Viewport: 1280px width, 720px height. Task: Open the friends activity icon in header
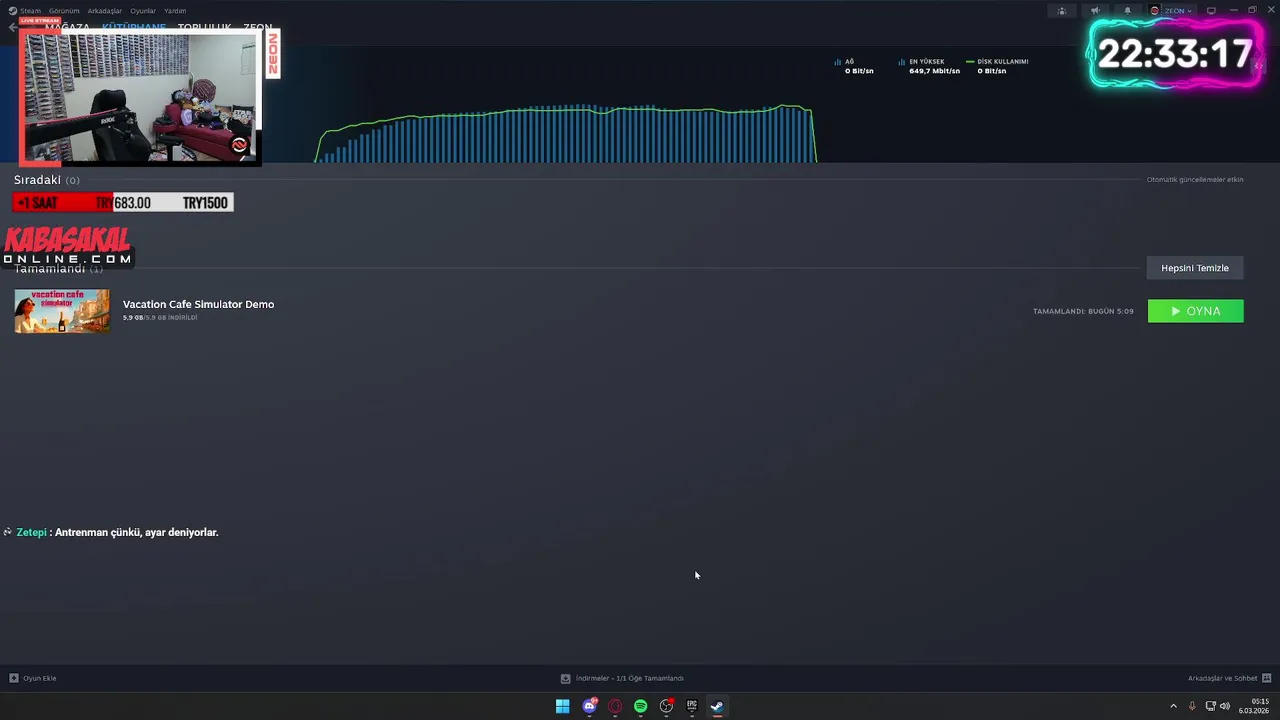coord(1062,11)
